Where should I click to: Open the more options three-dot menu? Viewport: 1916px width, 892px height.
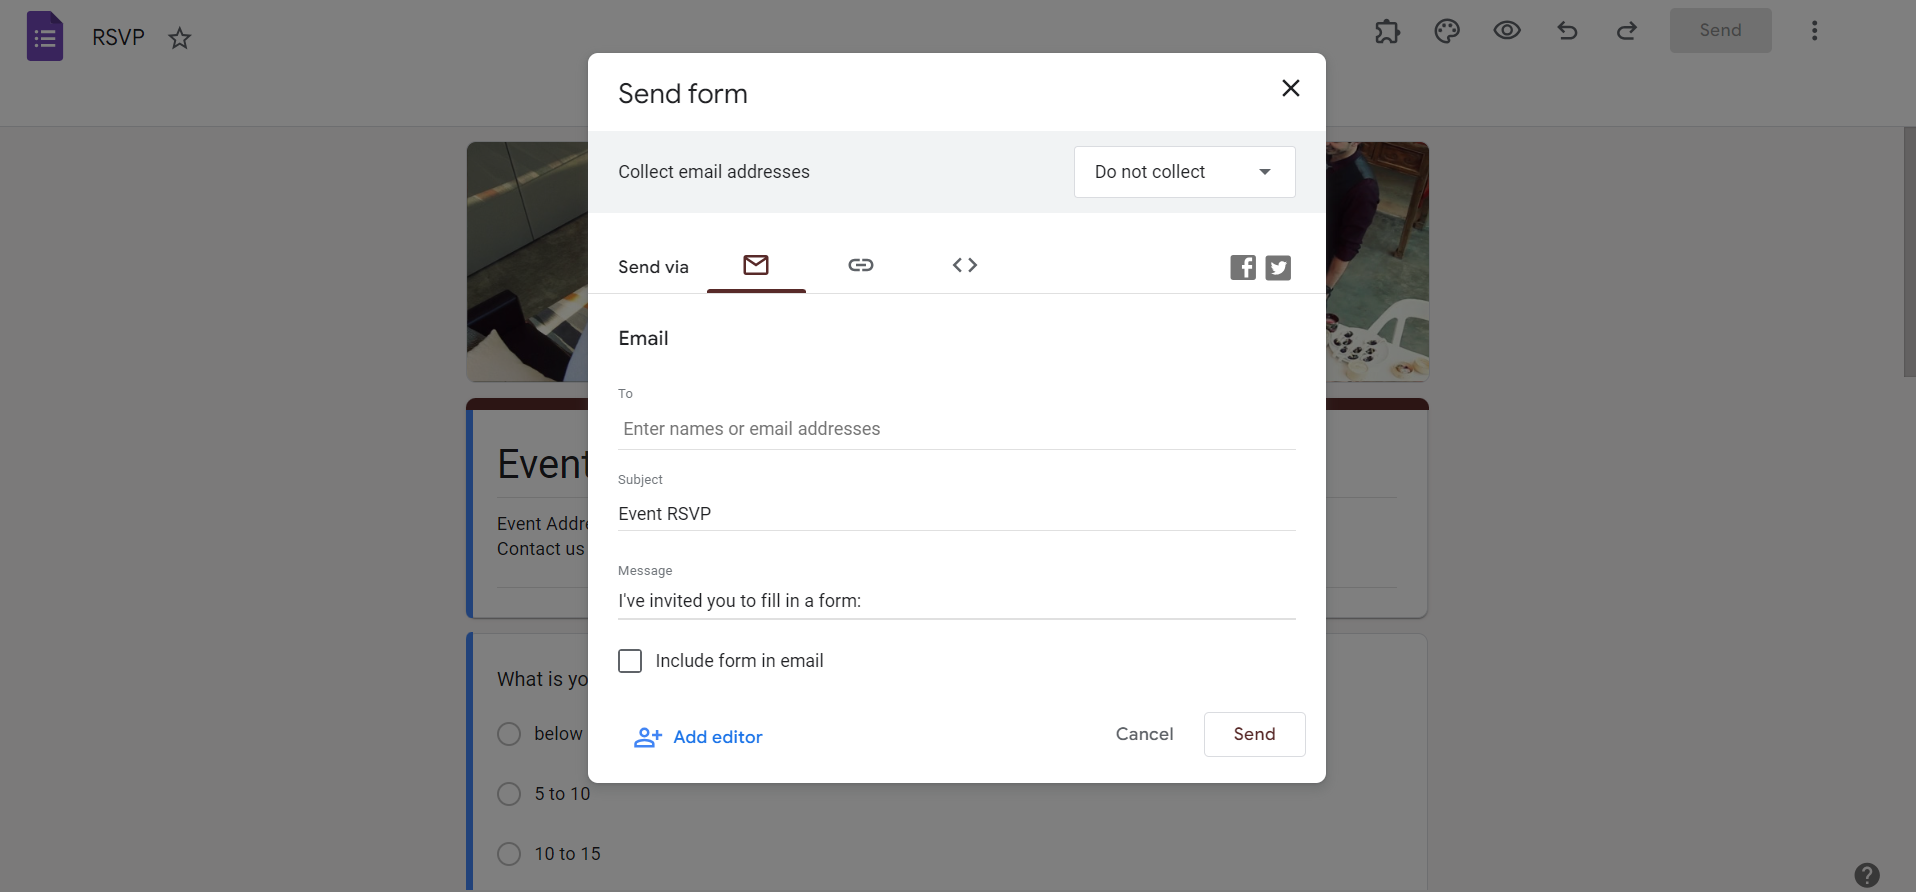pos(1814,31)
